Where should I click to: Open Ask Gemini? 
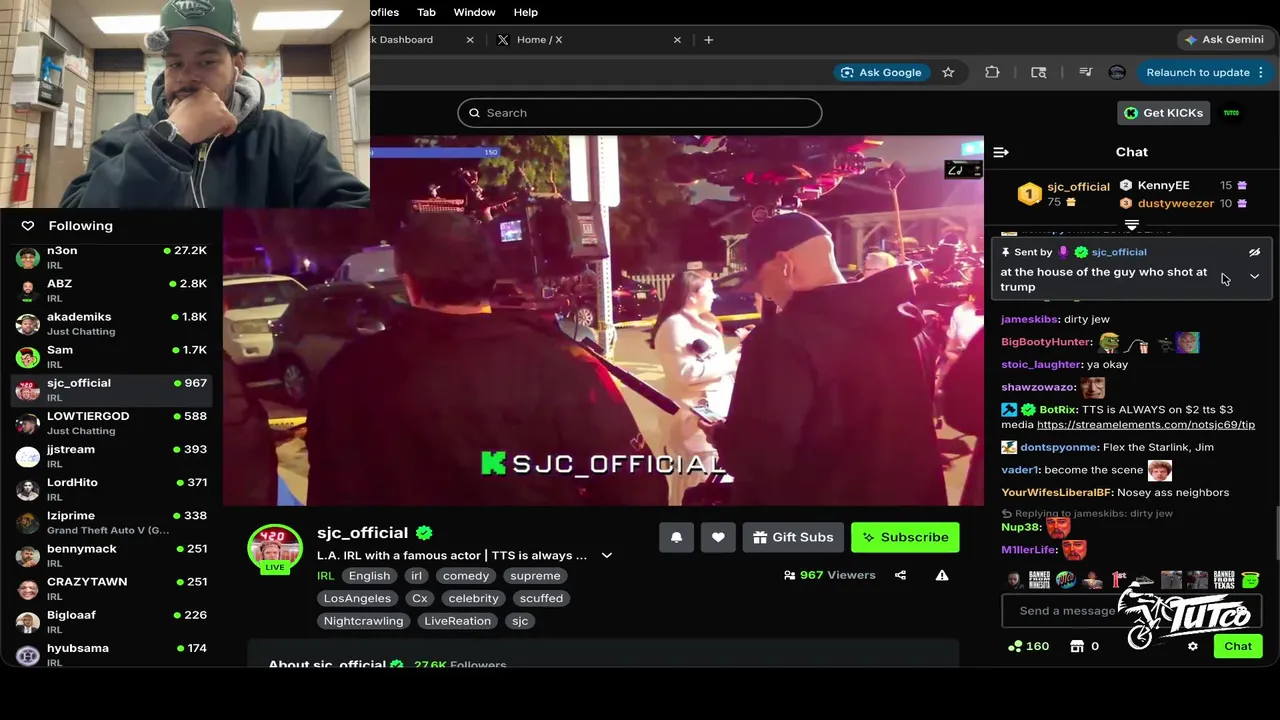[1224, 39]
